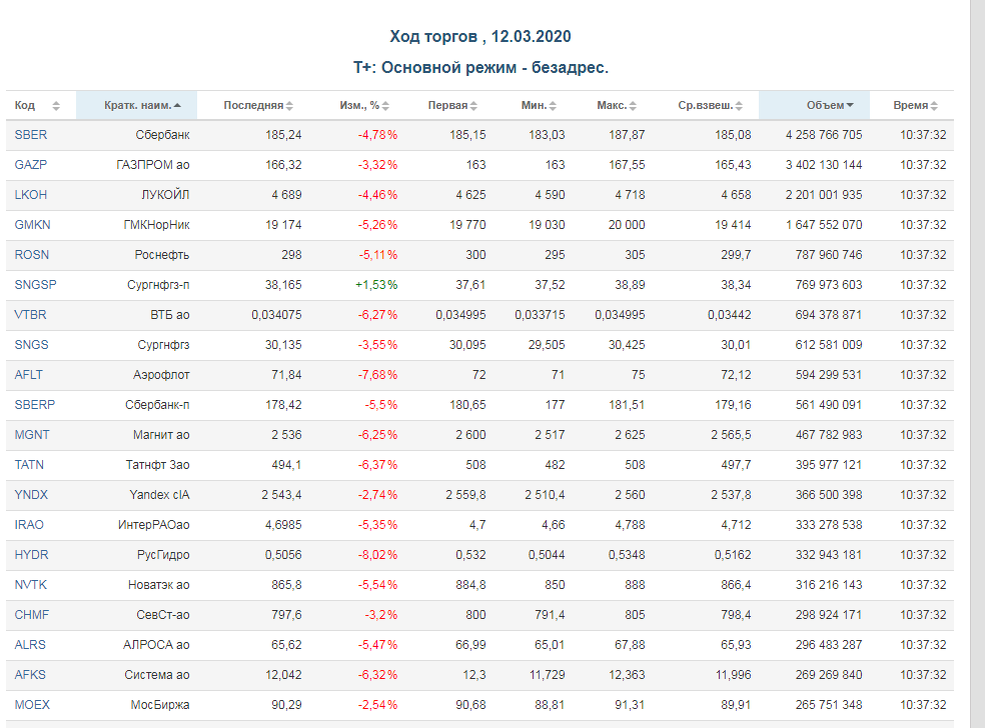Image resolution: width=985 pixels, height=728 pixels.
Task: Sort by Изм., % change column
Action: [x=364, y=106]
